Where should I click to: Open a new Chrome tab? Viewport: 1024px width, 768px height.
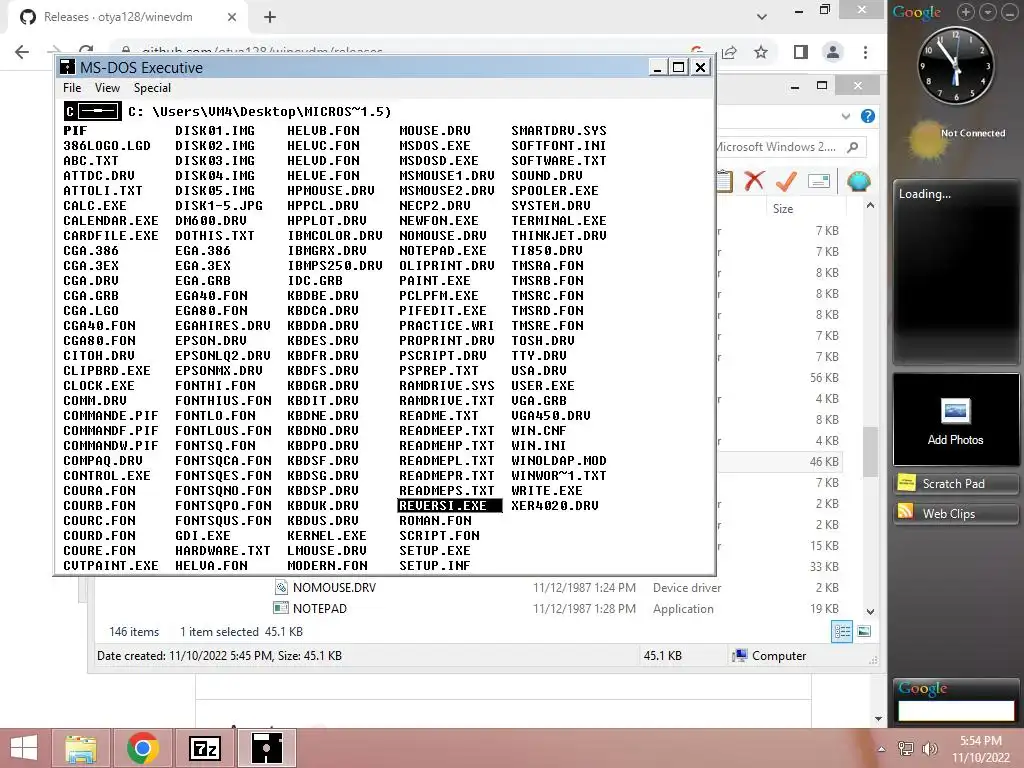pos(270,17)
